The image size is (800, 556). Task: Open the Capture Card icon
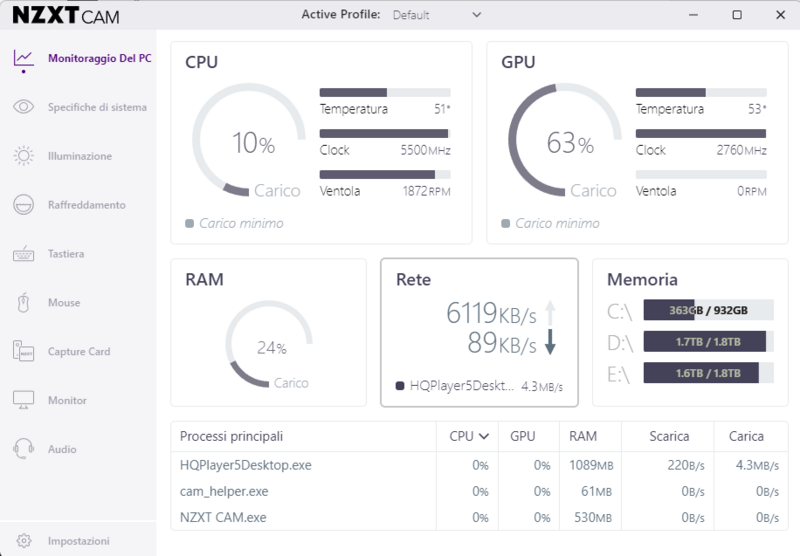[23, 351]
